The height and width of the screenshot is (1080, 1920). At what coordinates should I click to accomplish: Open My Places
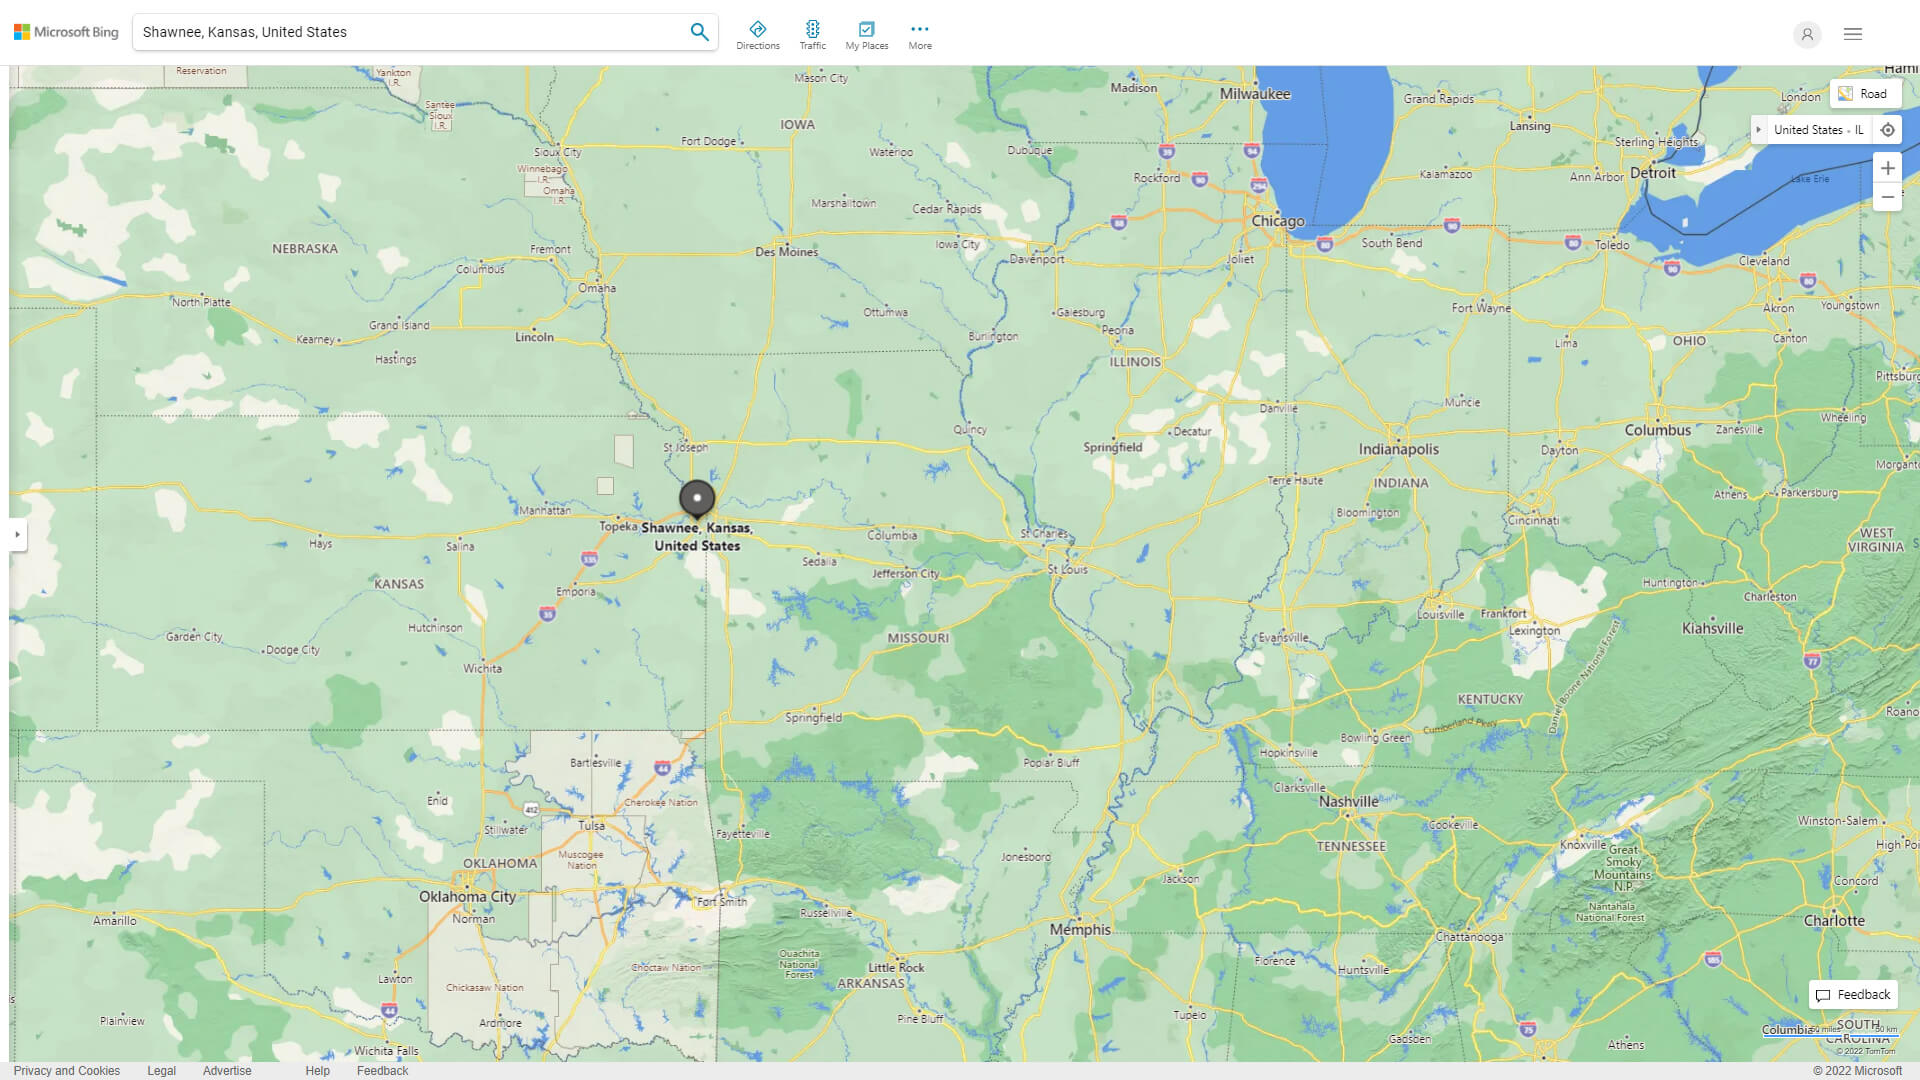click(x=866, y=31)
